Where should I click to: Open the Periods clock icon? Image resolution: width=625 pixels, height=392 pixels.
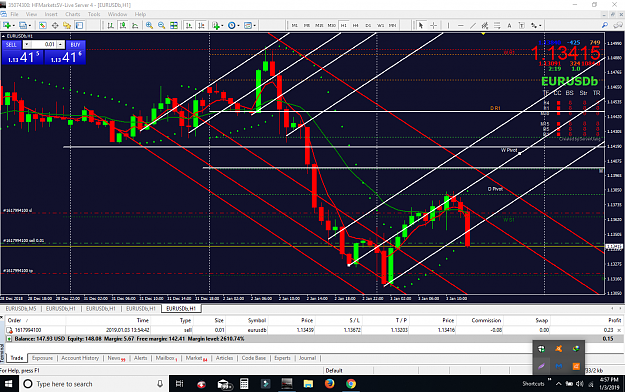[x=232, y=26]
